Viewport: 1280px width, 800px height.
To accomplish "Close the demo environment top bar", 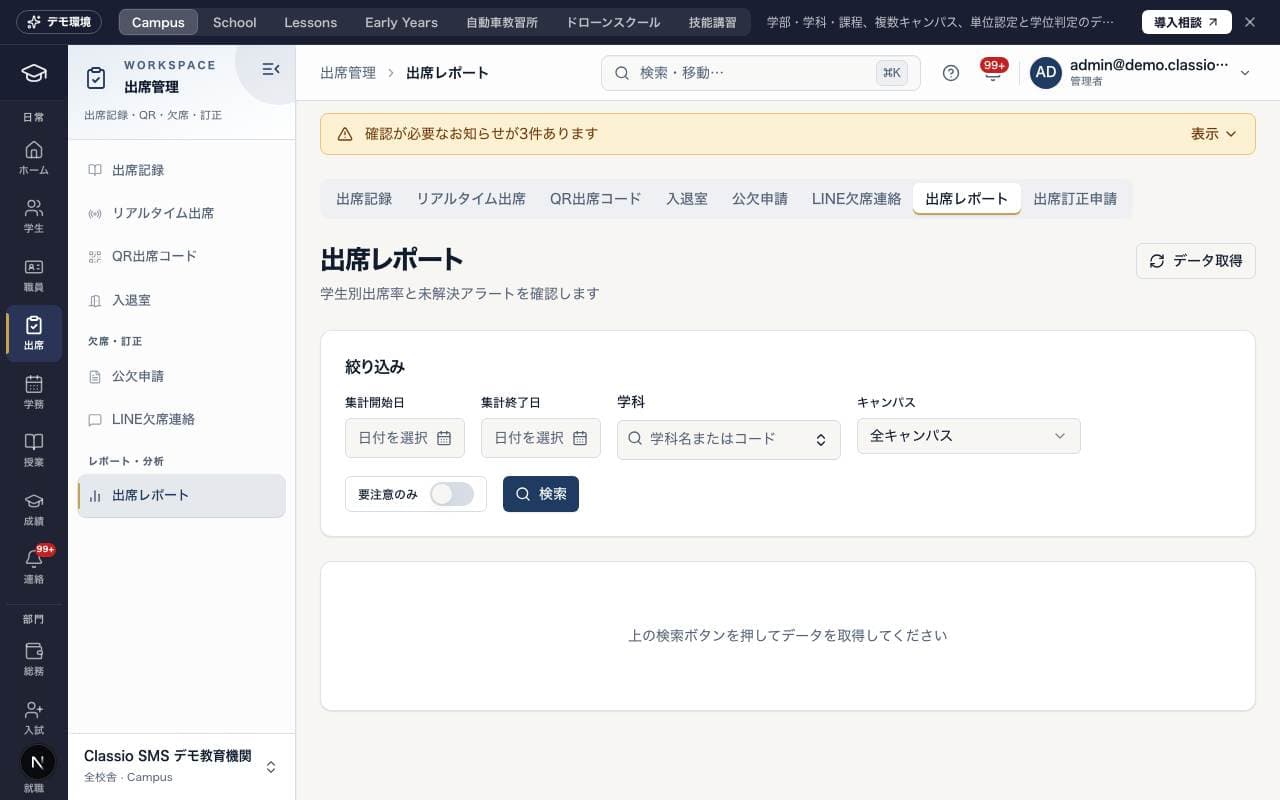I will [x=1249, y=22].
